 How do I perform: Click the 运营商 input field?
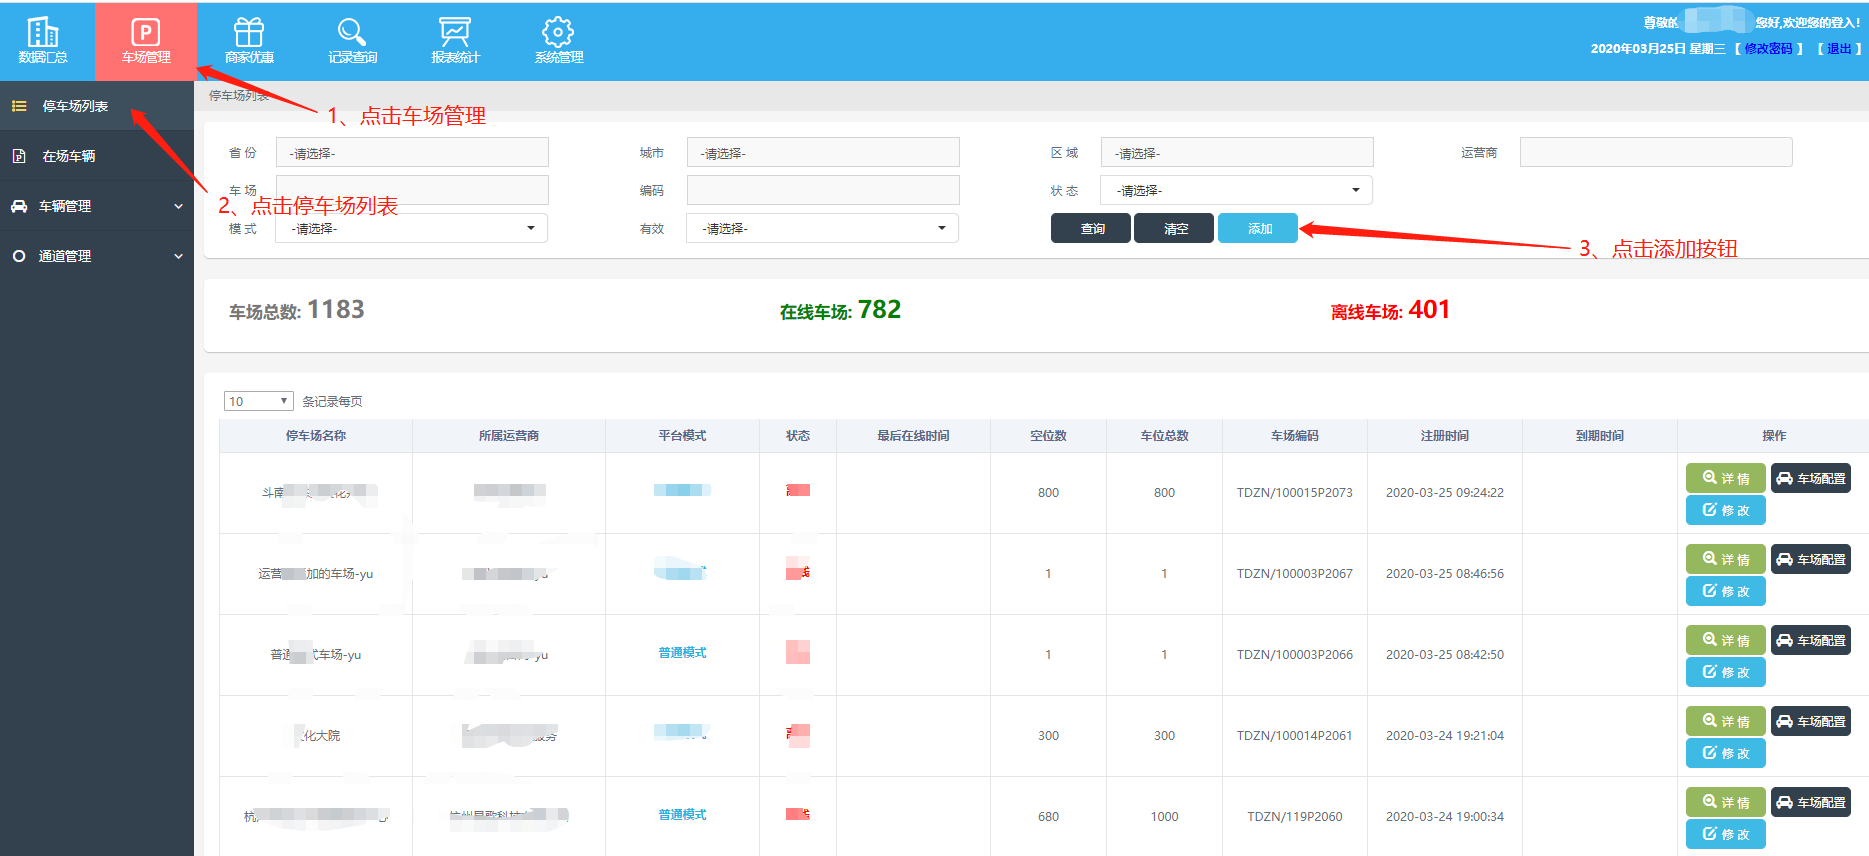click(1656, 152)
